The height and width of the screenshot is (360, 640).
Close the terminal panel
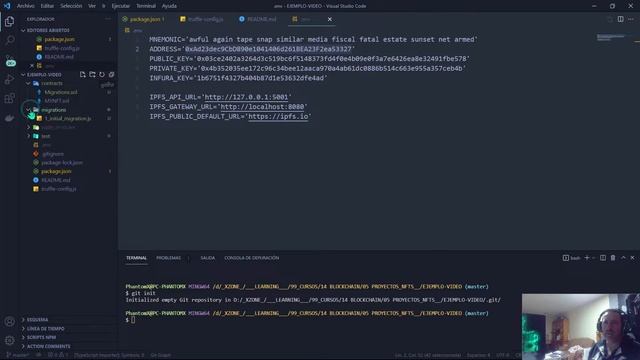(x=632, y=258)
